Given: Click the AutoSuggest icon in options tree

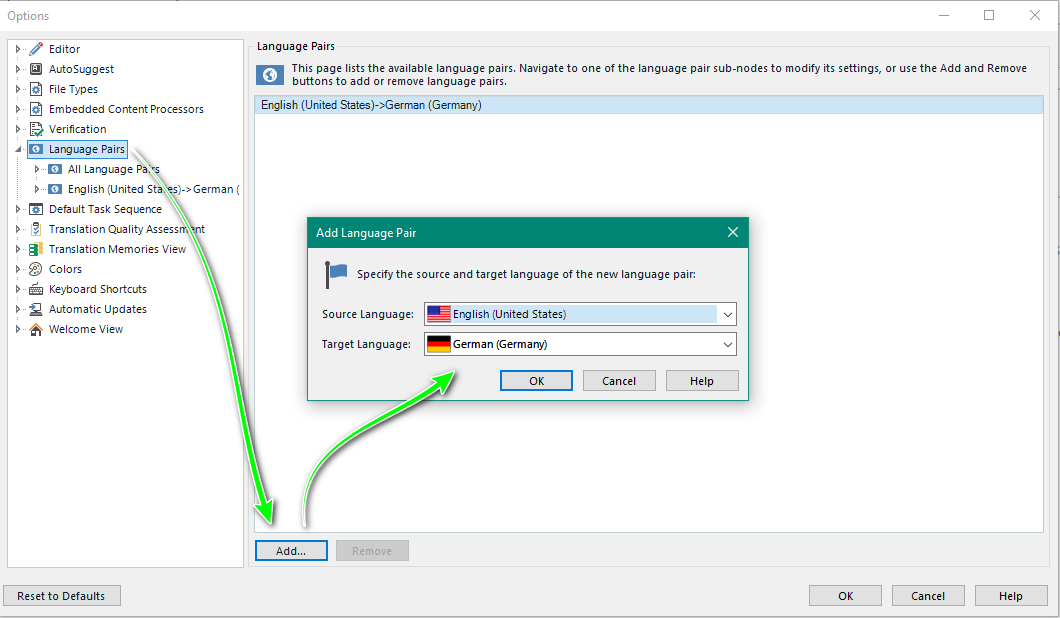Looking at the screenshot, I should coord(36,69).
